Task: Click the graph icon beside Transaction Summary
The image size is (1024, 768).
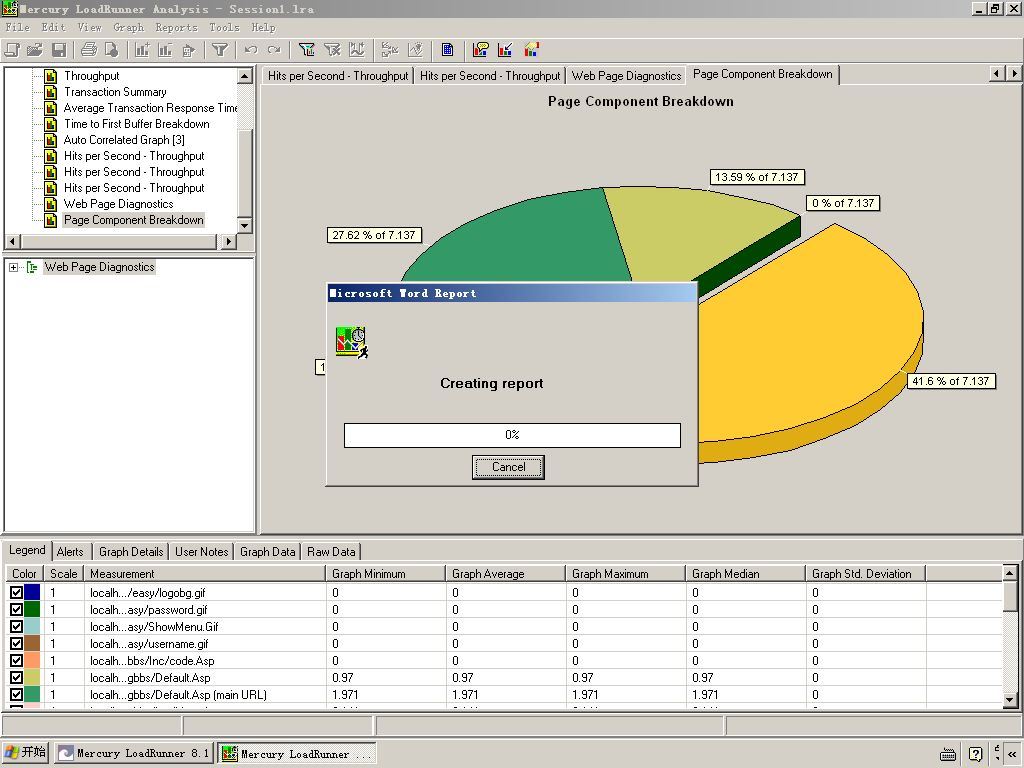Action: click(50, 92)
